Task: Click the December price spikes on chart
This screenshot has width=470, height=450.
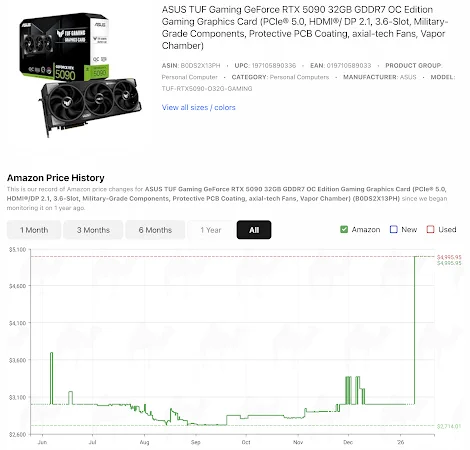Action: point(355,390)
